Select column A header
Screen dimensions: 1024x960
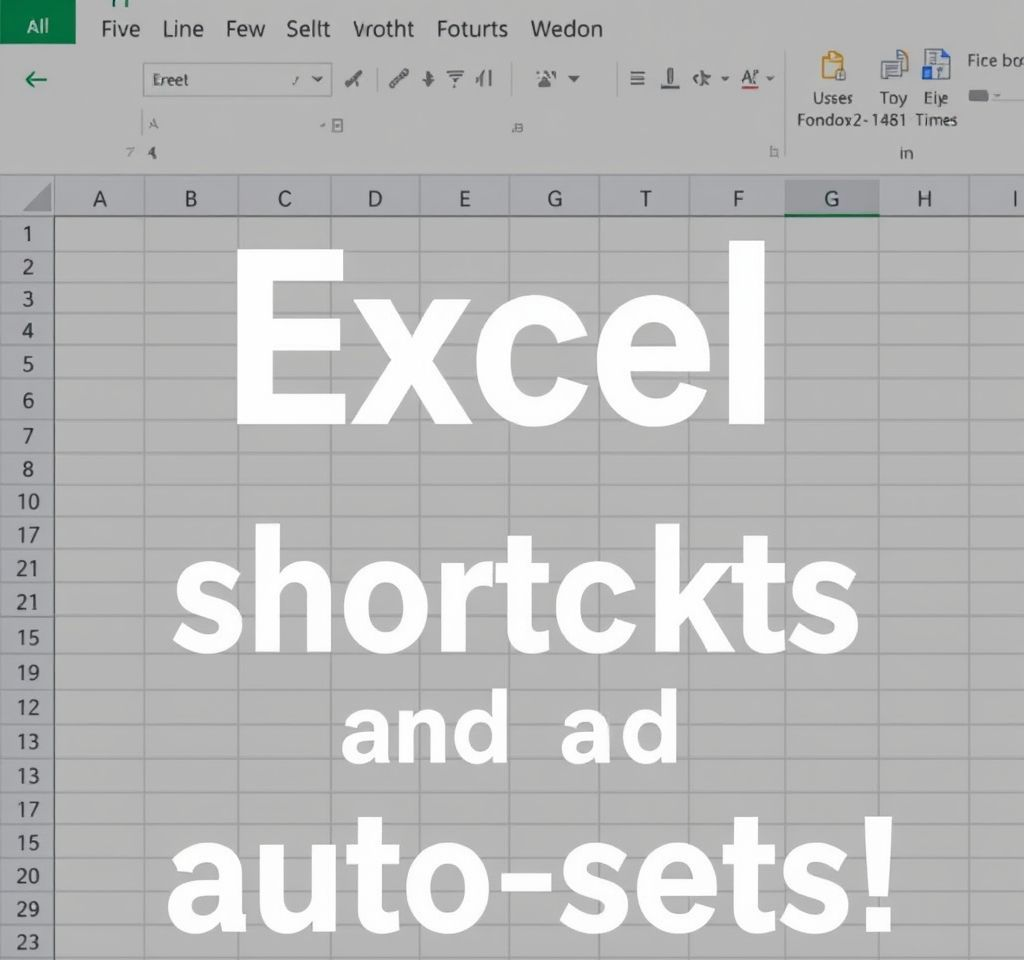pos(99,199)
